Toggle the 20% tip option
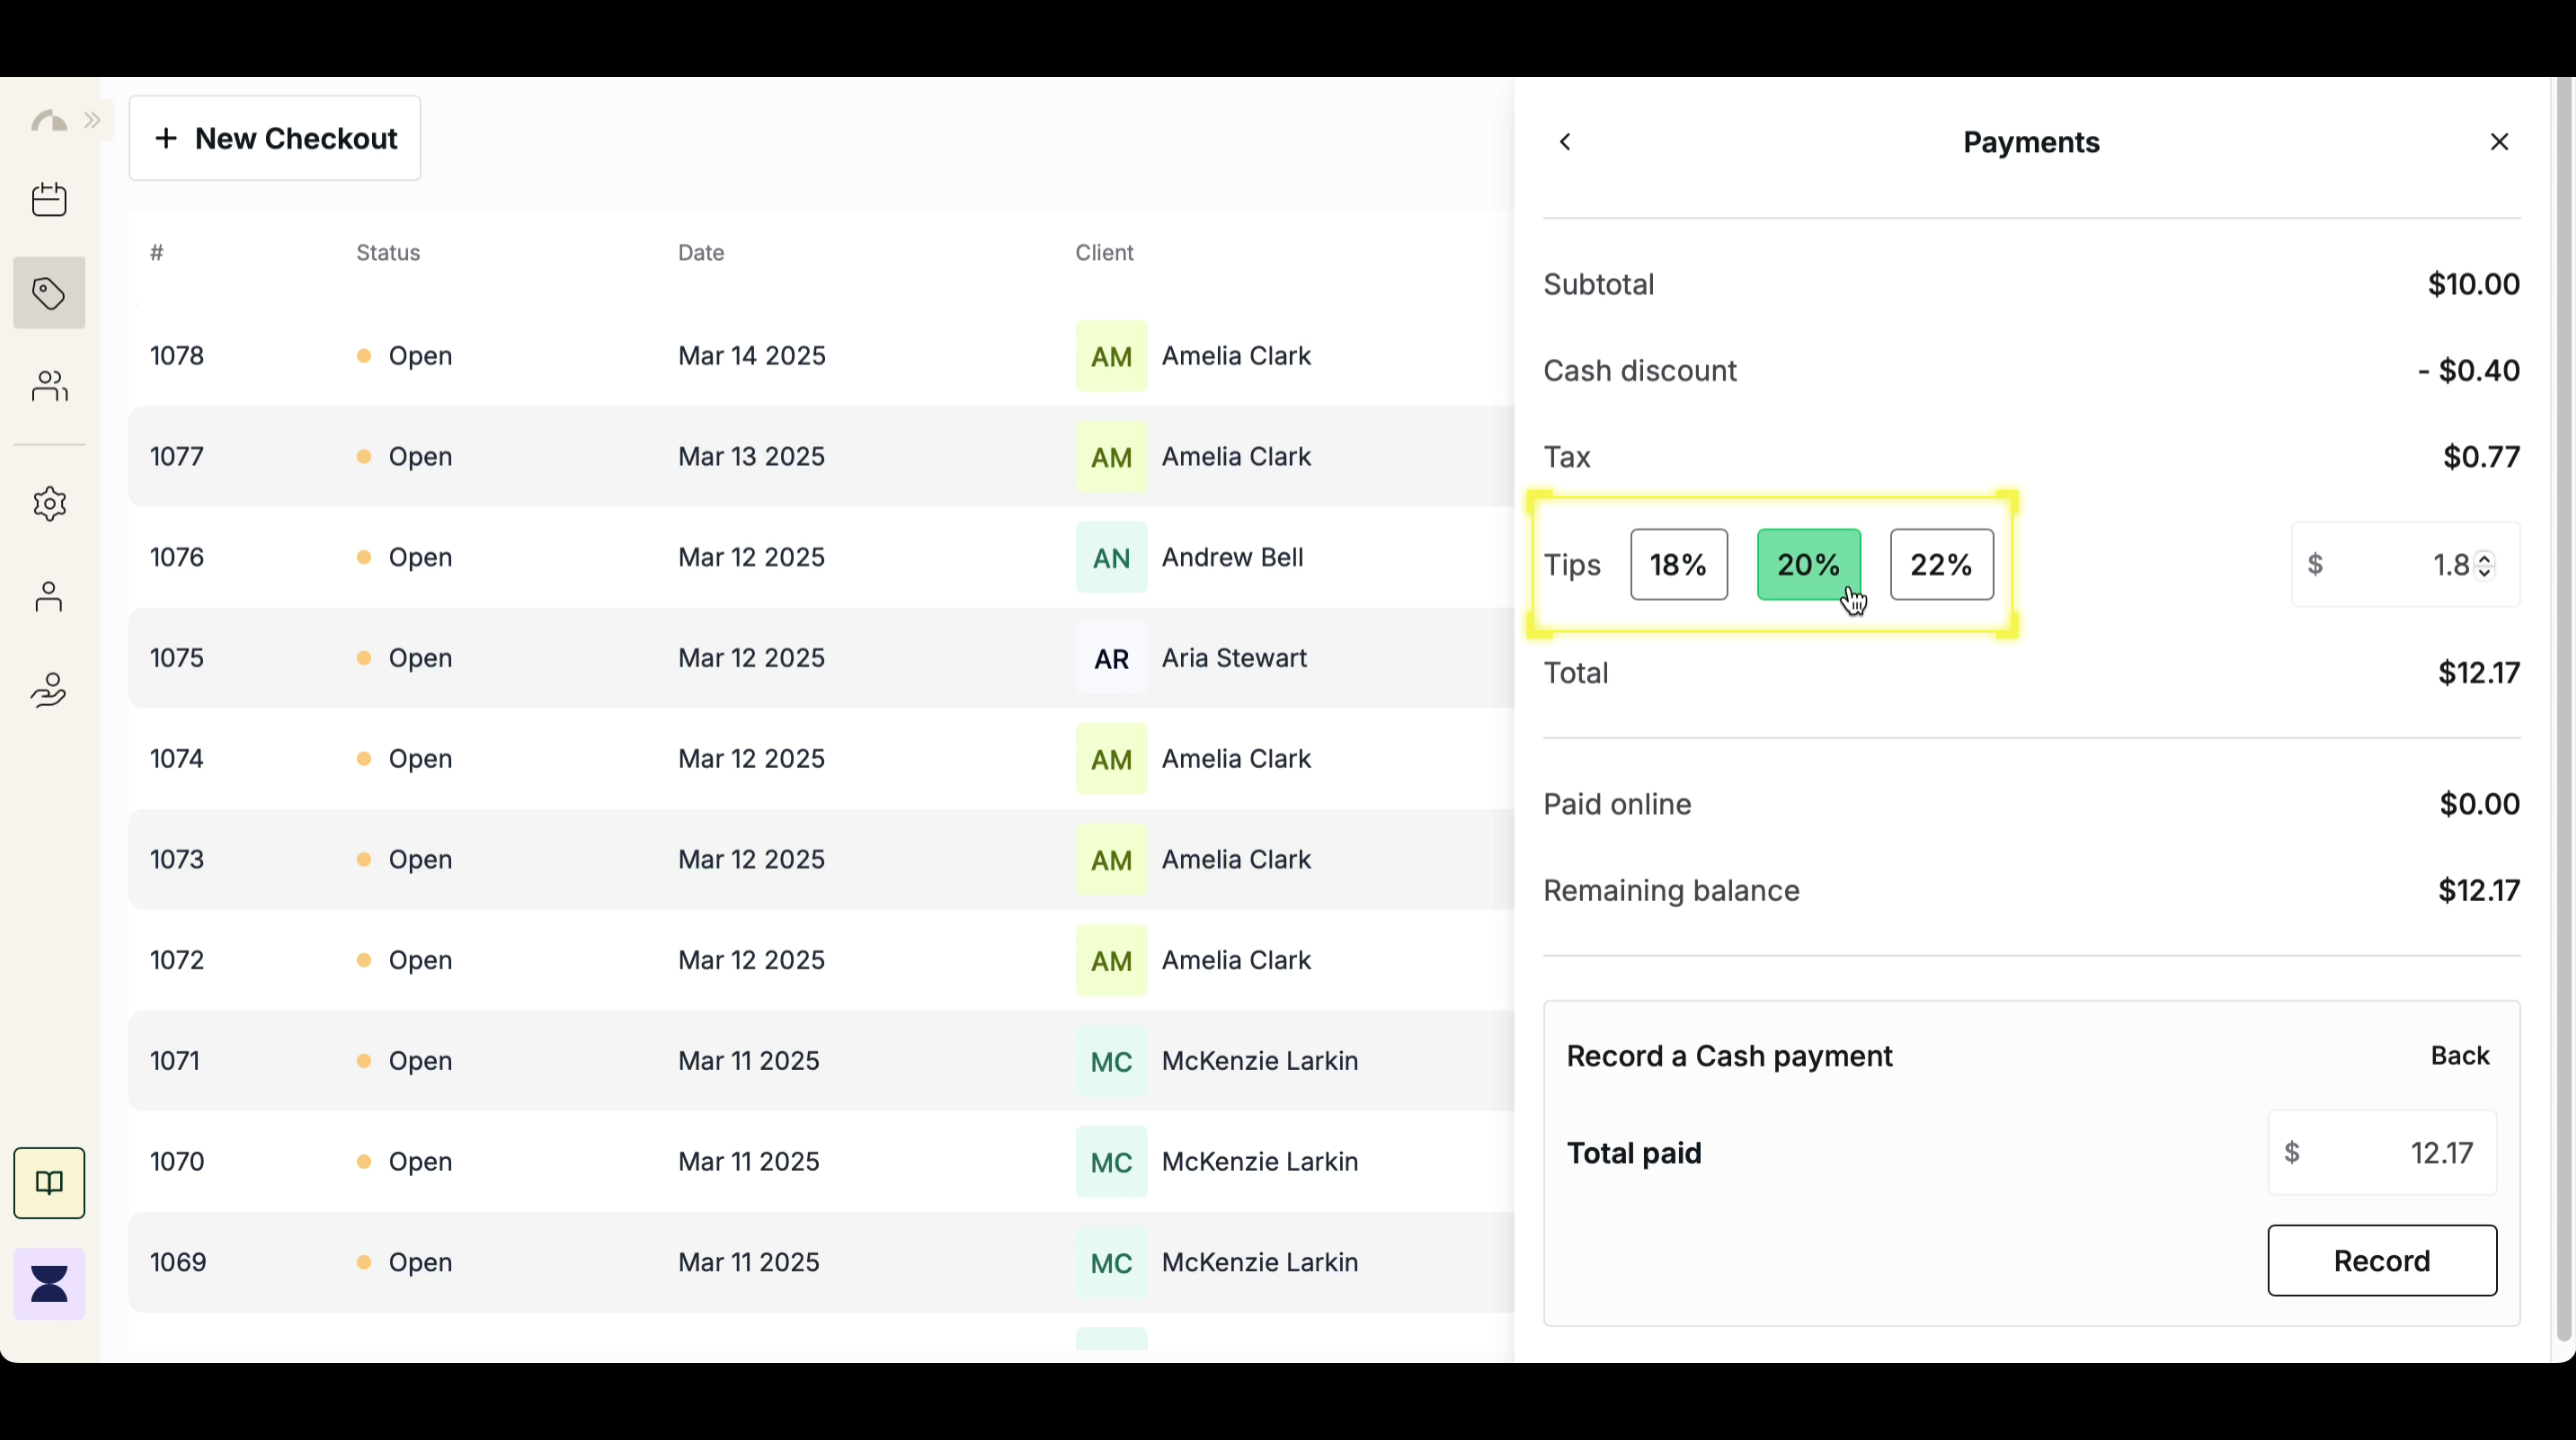The width and height of the screenshot is (2576, 1440). tap(1808, 565)
